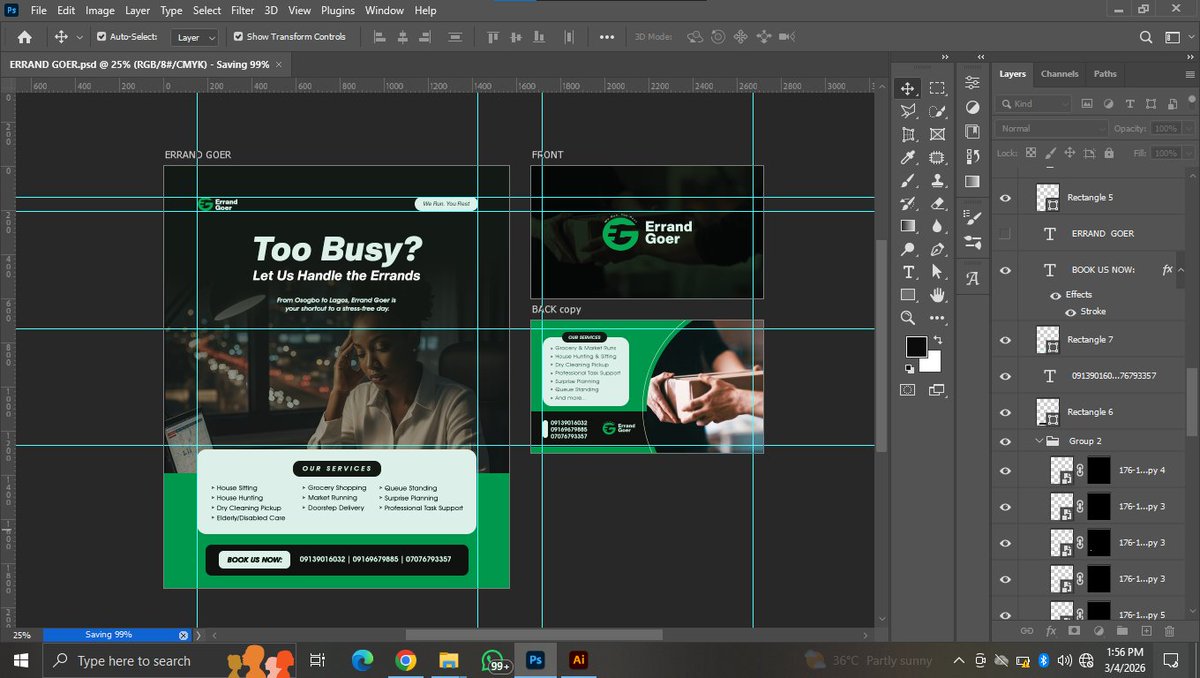Open the Glyphs panel icon

(x=972, y=279)
